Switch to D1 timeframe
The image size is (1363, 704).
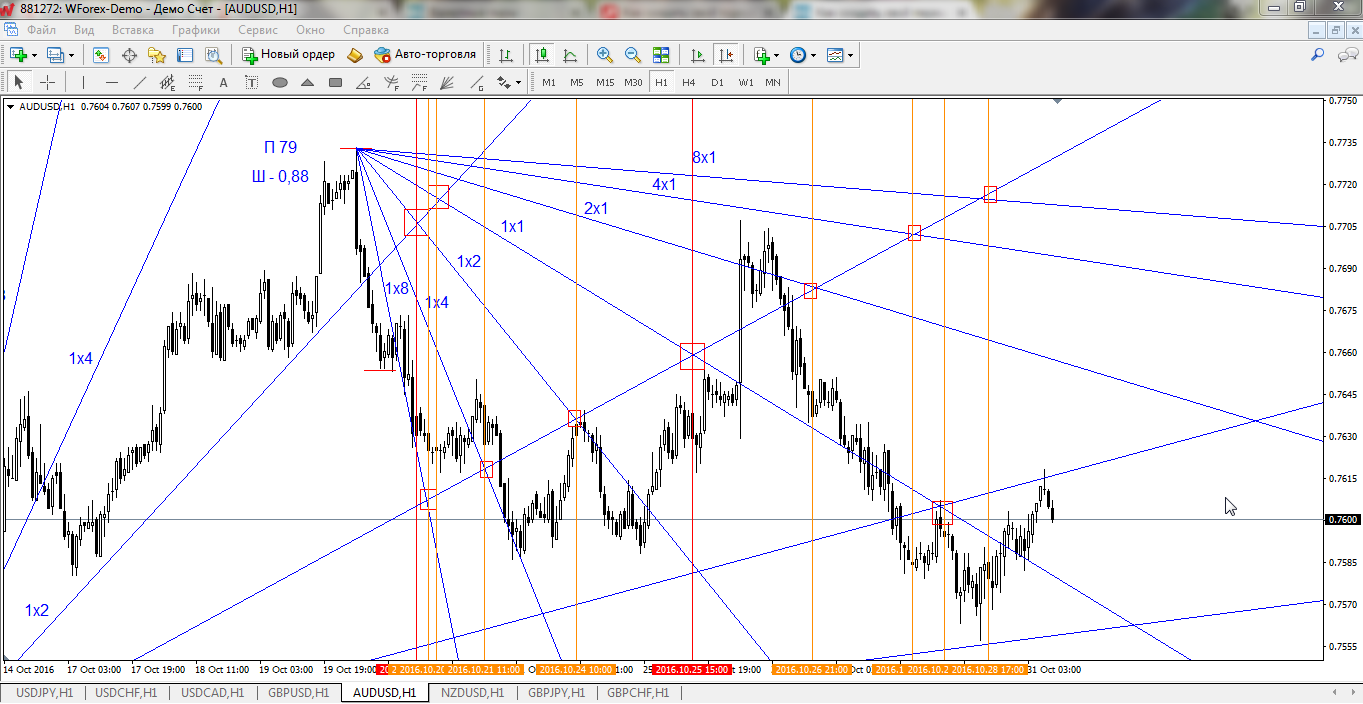(717, 82)
